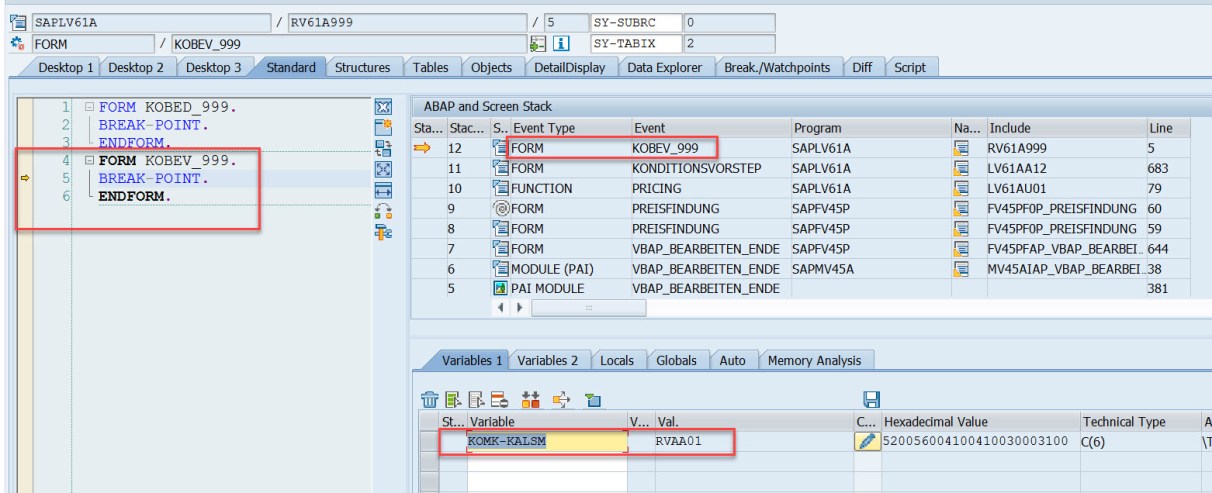The image size is (1212, 493).
Task: Click the Event Type column header
Action: coord(542,128)
